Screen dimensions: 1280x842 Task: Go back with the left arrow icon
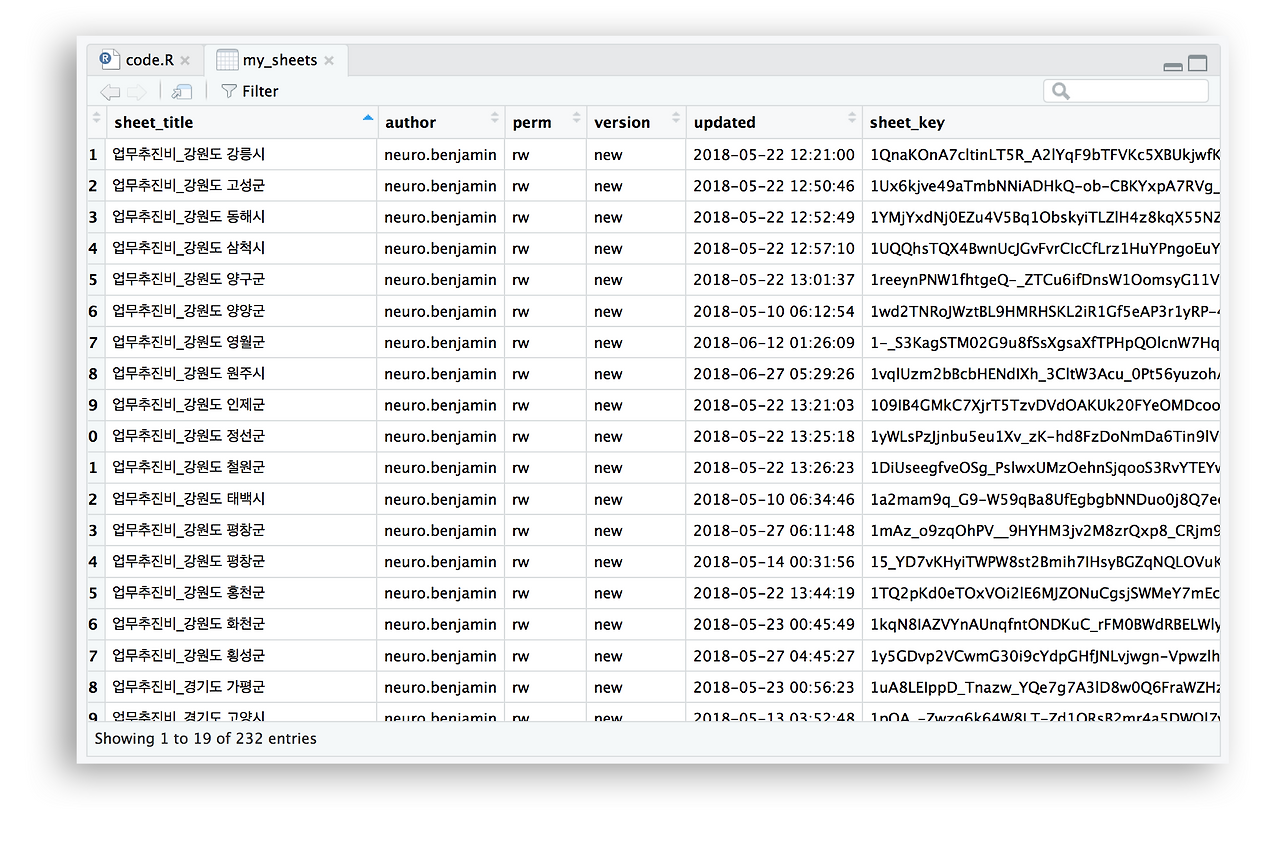click(109, 92)
